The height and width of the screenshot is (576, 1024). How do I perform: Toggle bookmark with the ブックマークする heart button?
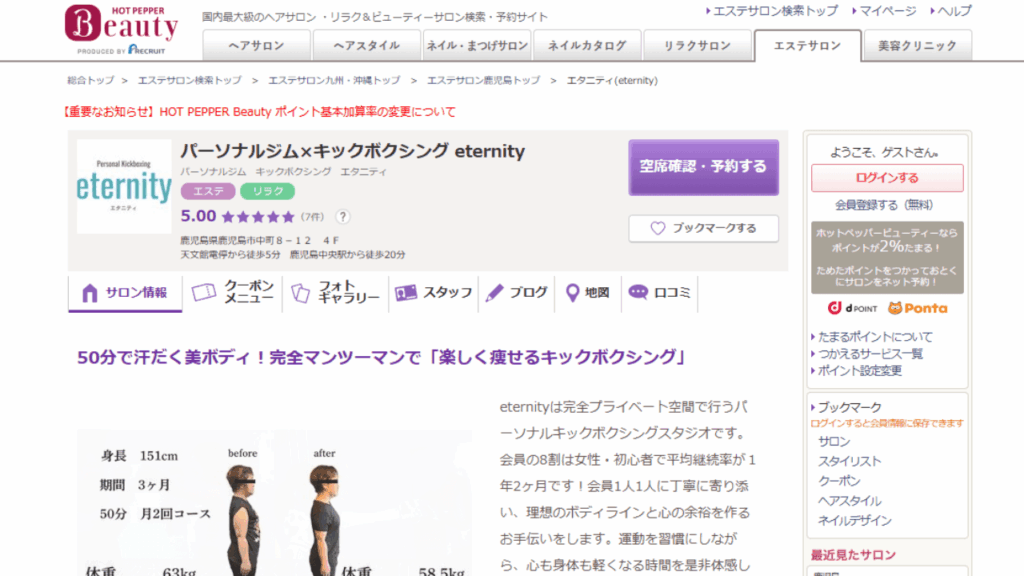702,229
